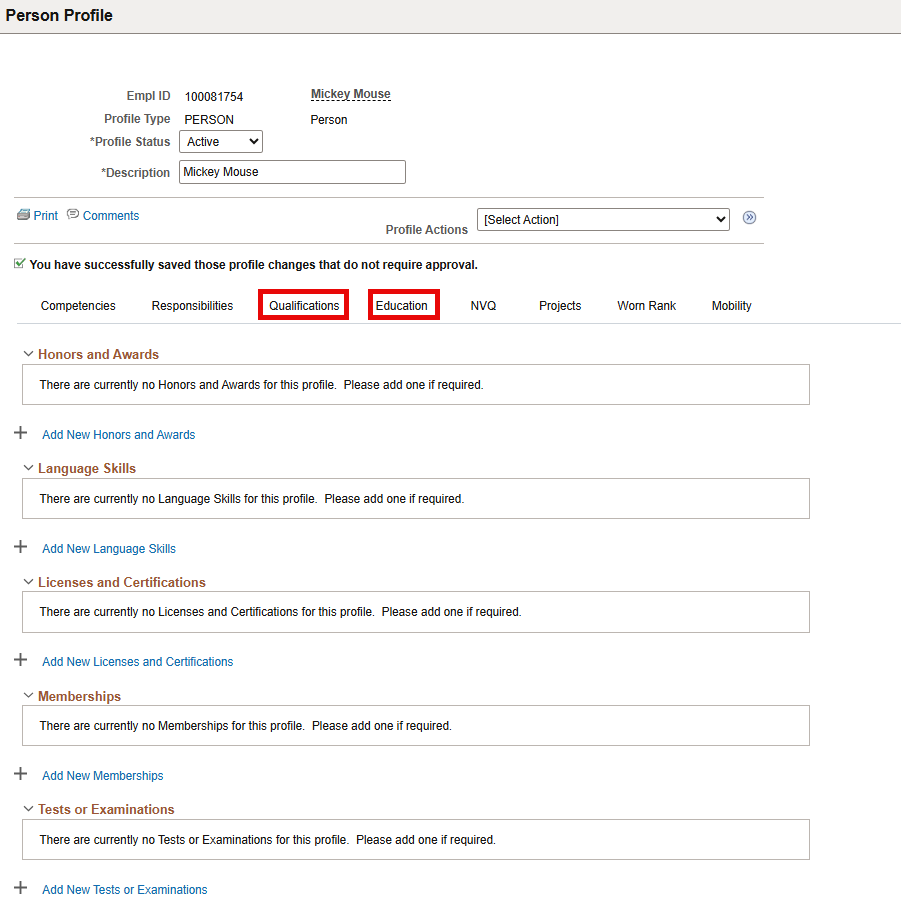
Task: Switch to the Competencies tab
Action: tap(78, 306)
